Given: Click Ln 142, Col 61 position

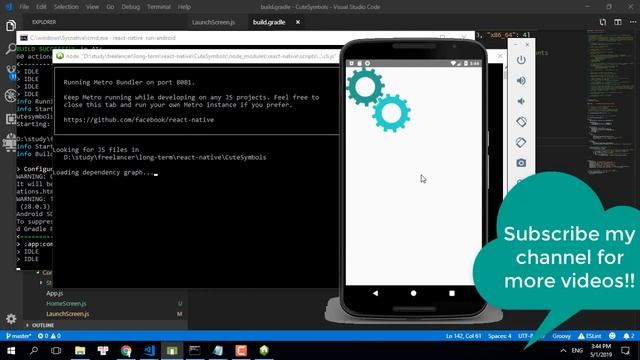Looking at the screenshot, I should pyautogui.click(x=463, y=336).
